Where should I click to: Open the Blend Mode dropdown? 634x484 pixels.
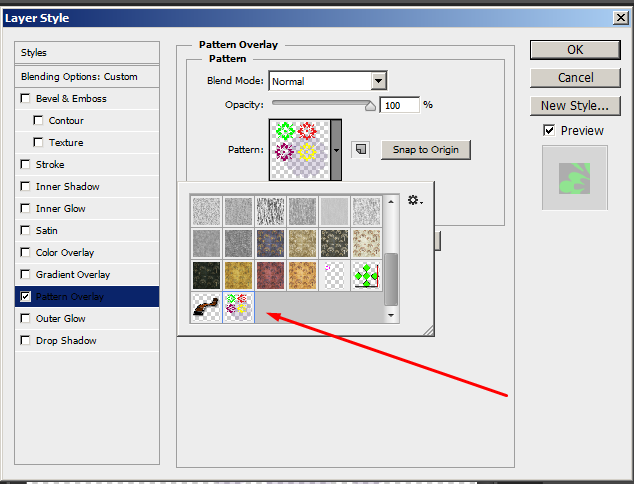[378, 81]
